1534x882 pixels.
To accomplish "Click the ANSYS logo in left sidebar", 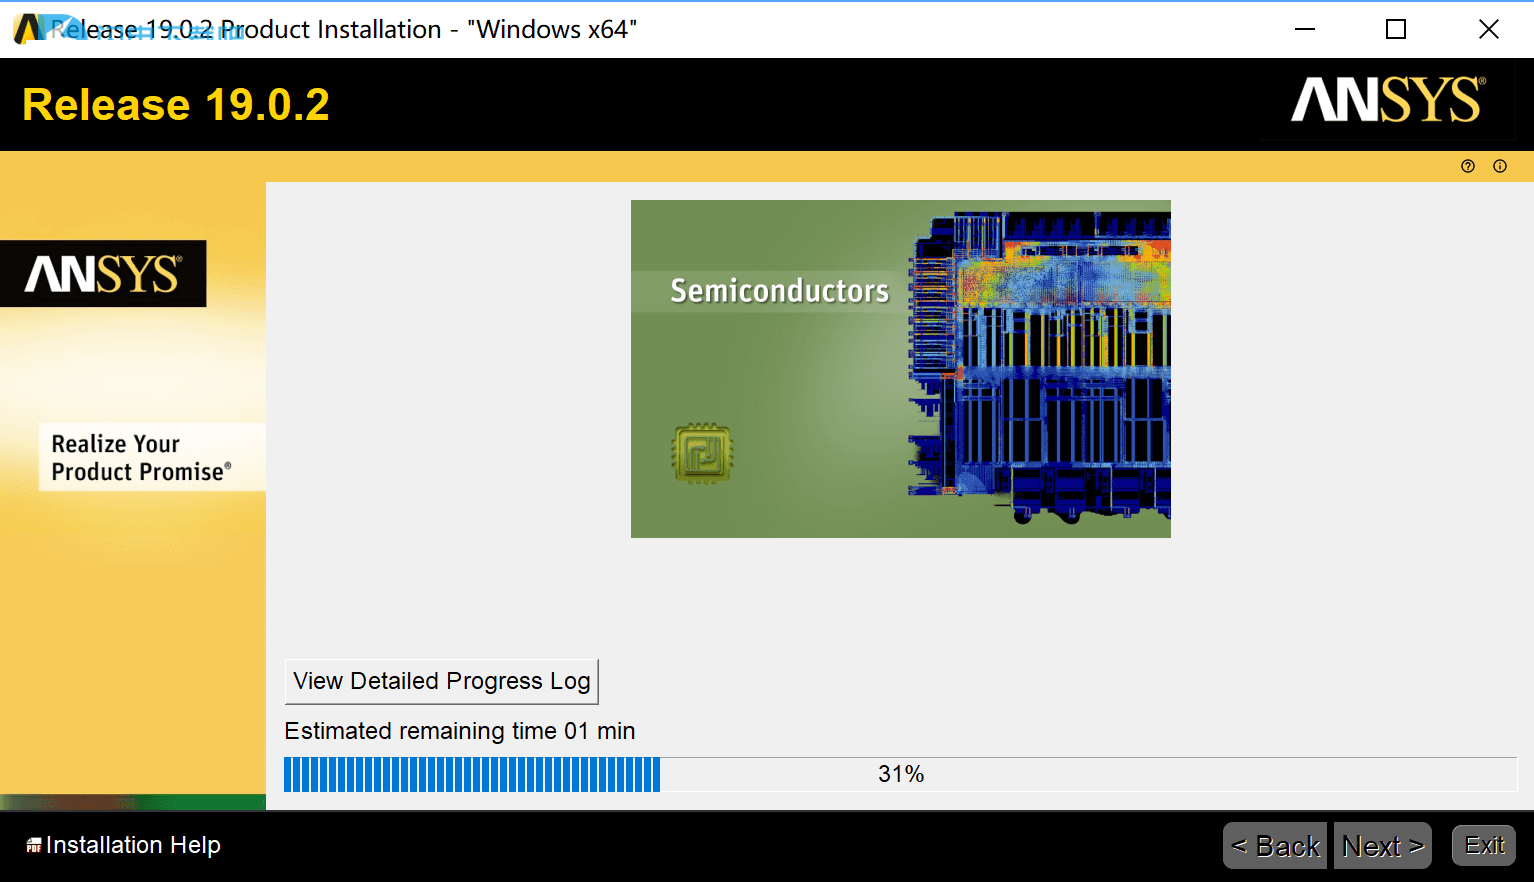I will tap(103, 274).
